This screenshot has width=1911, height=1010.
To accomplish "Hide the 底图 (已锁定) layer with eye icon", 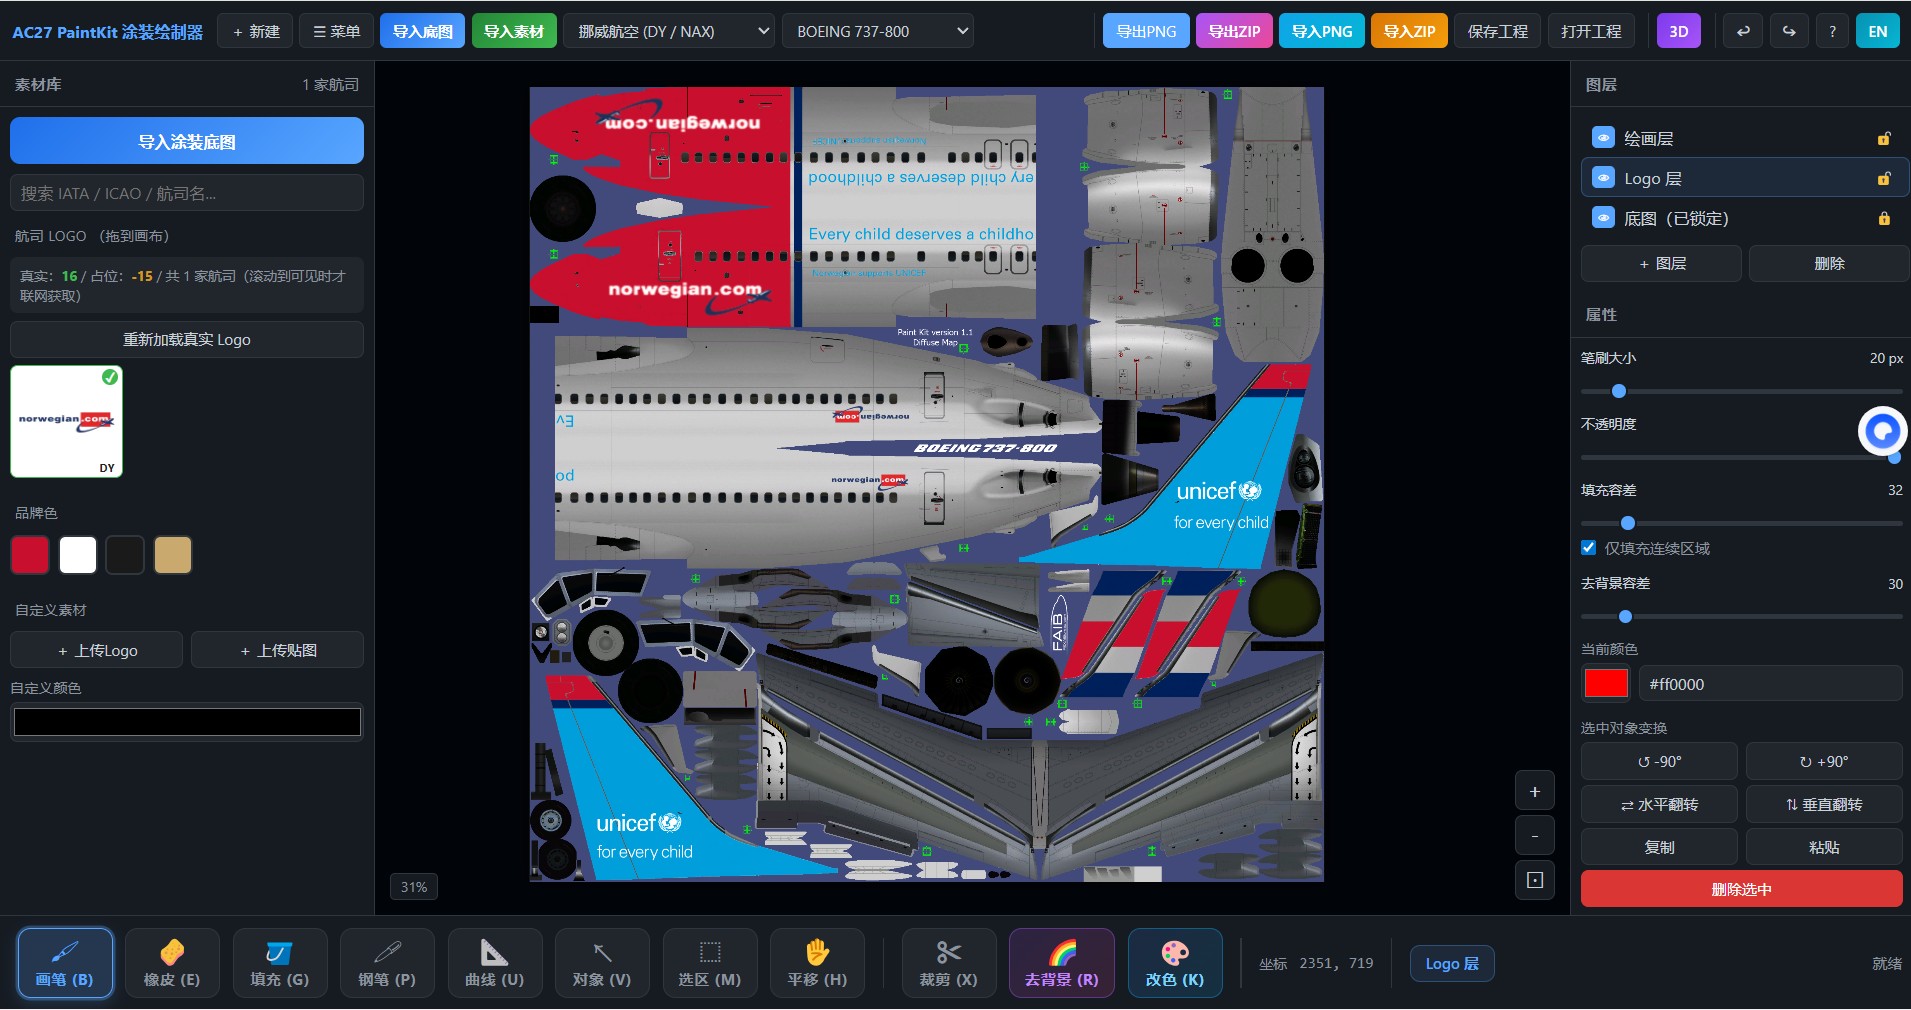I will 1603,218.
